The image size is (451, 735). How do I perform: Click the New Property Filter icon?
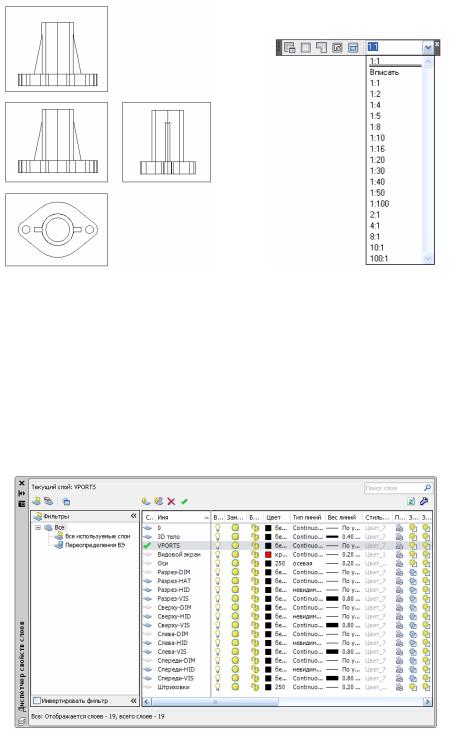point(37,501)
